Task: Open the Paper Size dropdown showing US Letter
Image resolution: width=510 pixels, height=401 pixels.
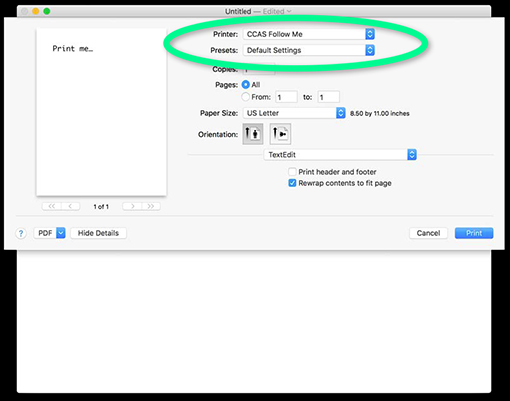Action: [294, 113]
